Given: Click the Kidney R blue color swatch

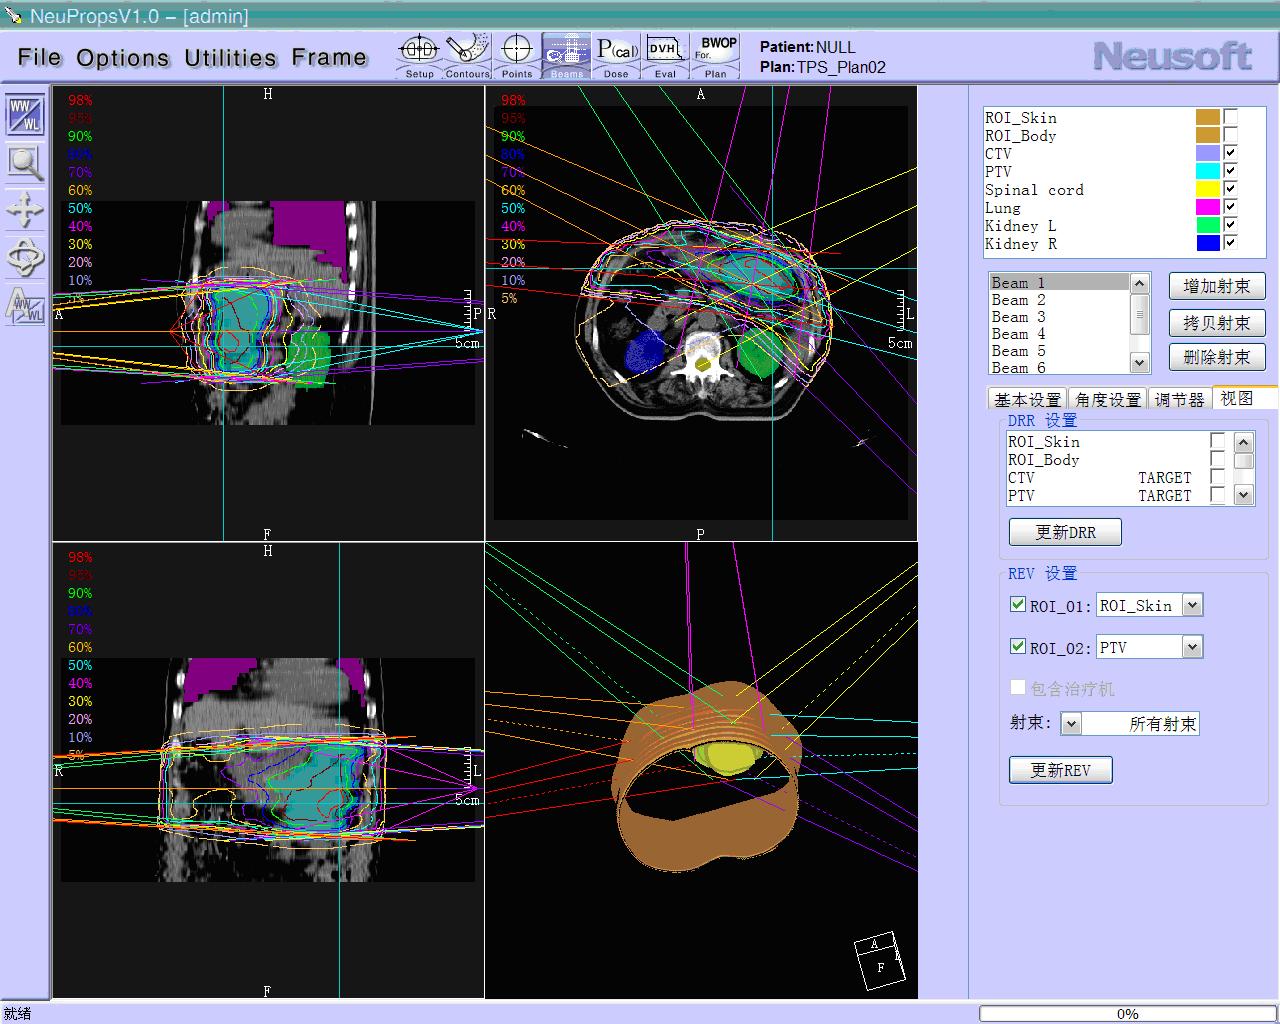Looking at the screenshot, I should point(1208,243).
